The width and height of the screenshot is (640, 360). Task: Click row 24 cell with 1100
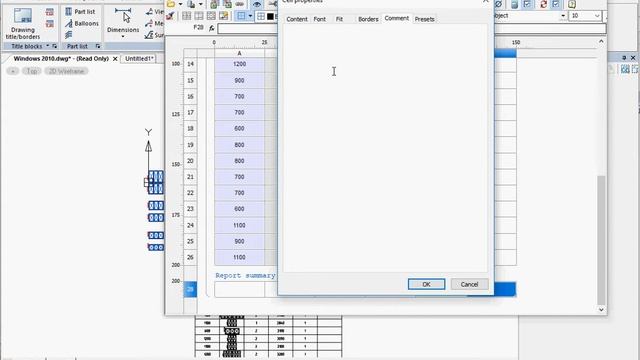coord(239,225)
